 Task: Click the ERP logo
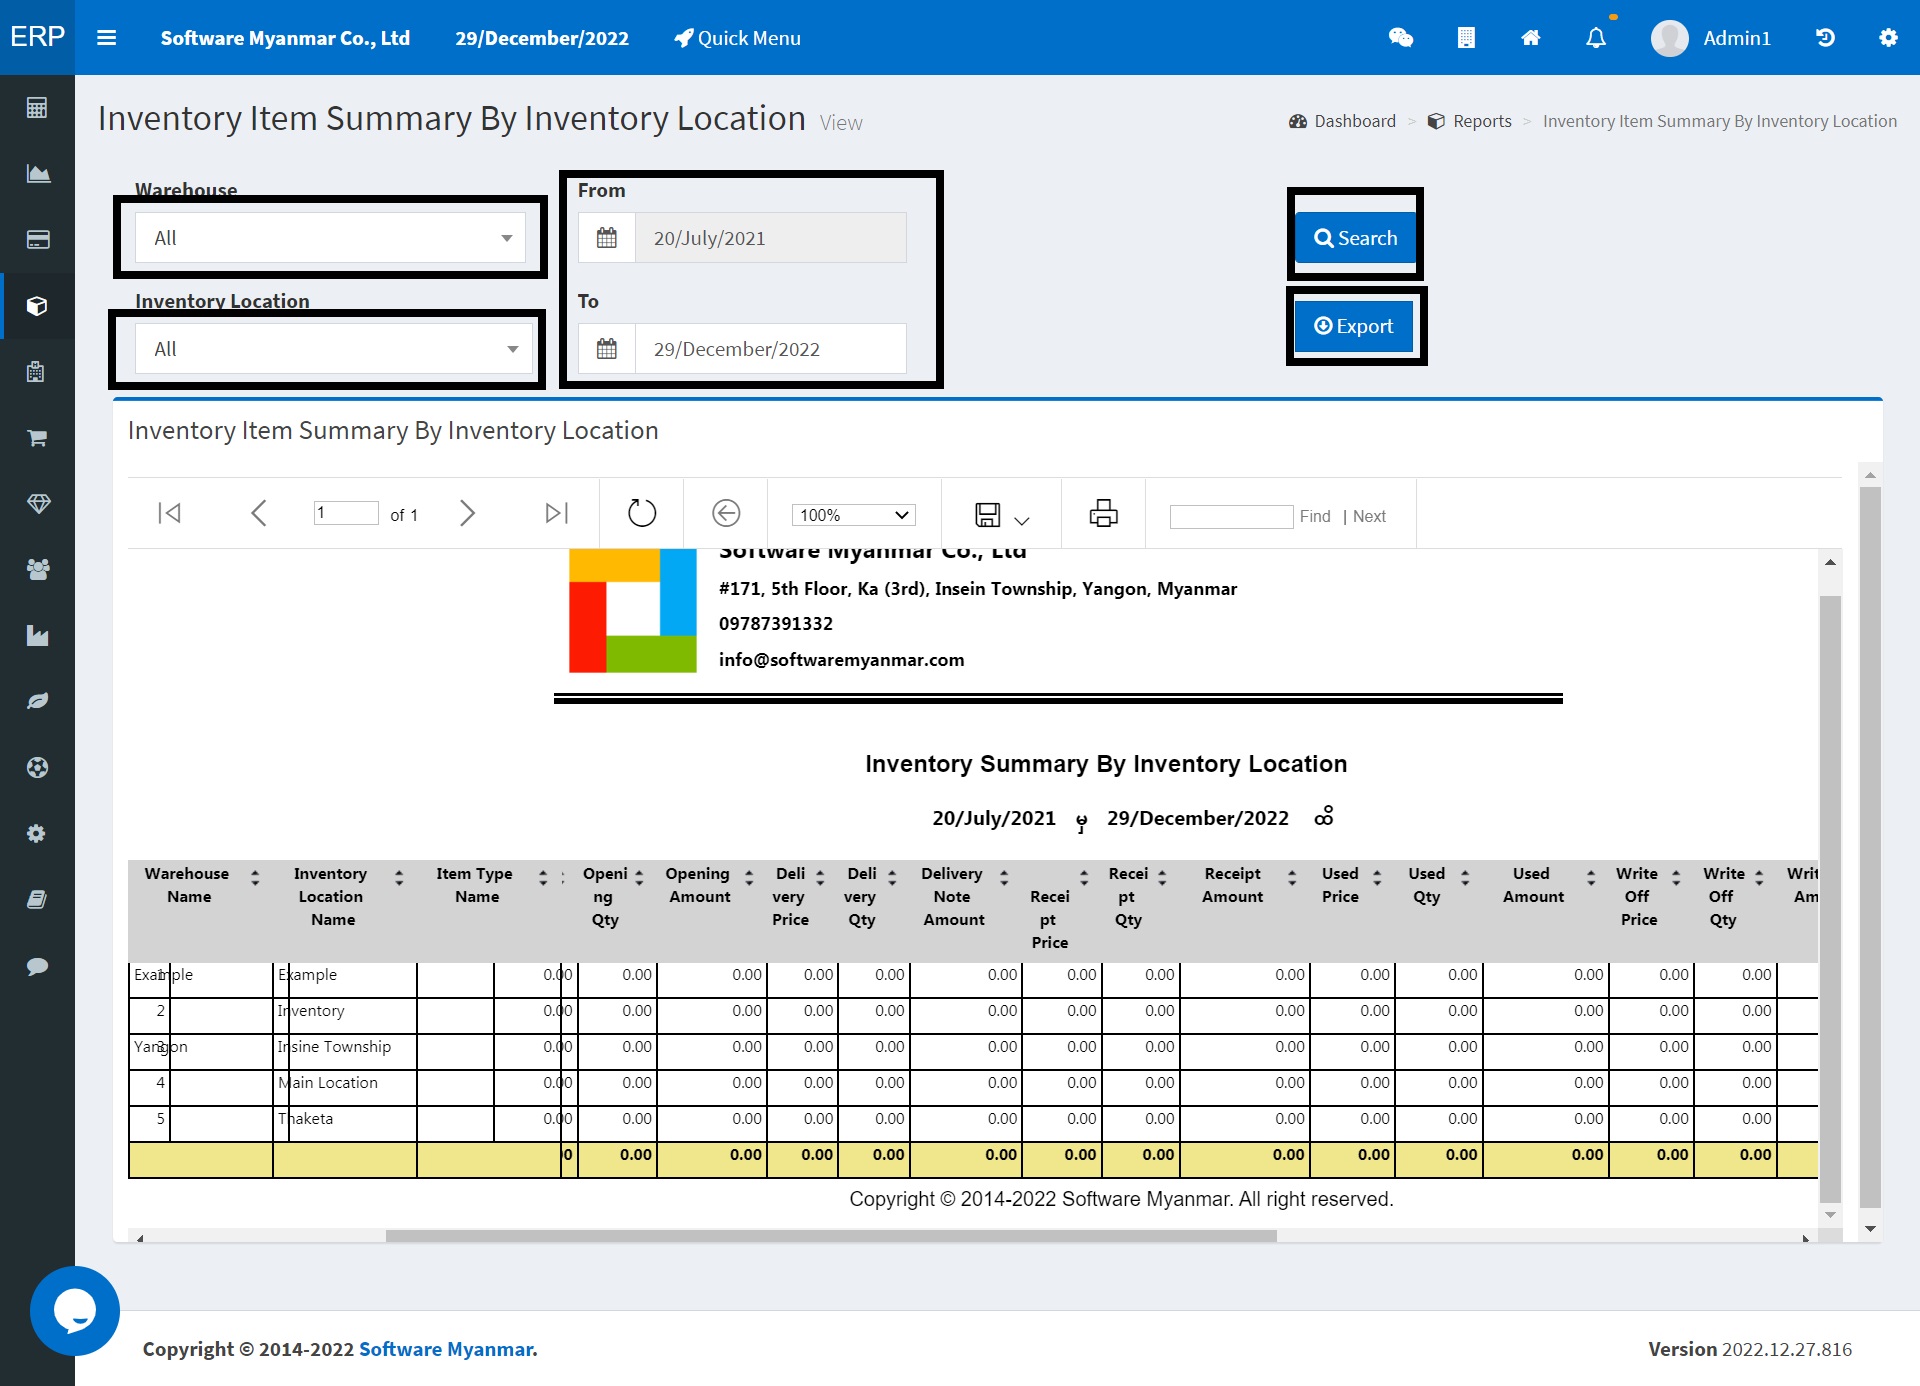pos(37,37)
